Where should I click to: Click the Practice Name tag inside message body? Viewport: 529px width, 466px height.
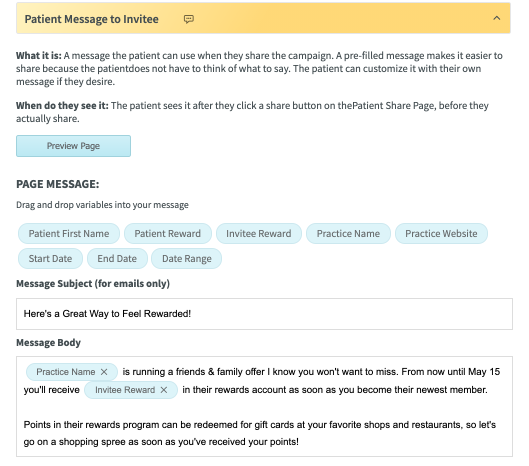65,372
